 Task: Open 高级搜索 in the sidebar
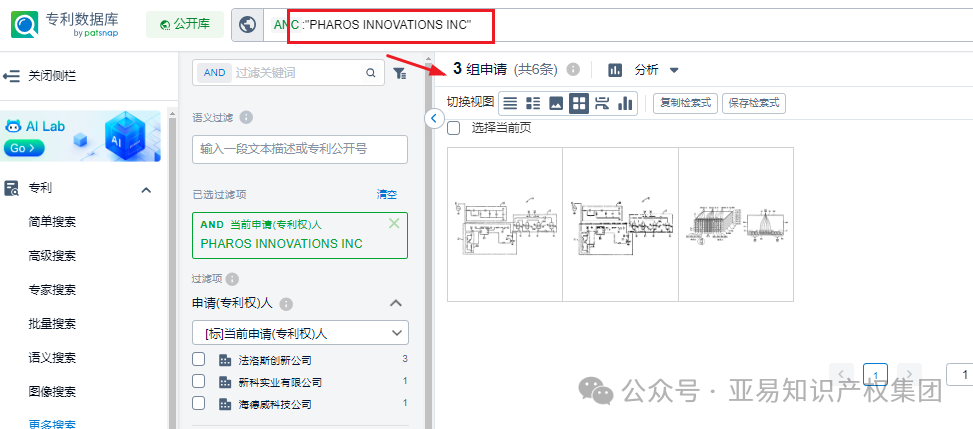pyautogui.click(x=53, y=256)
